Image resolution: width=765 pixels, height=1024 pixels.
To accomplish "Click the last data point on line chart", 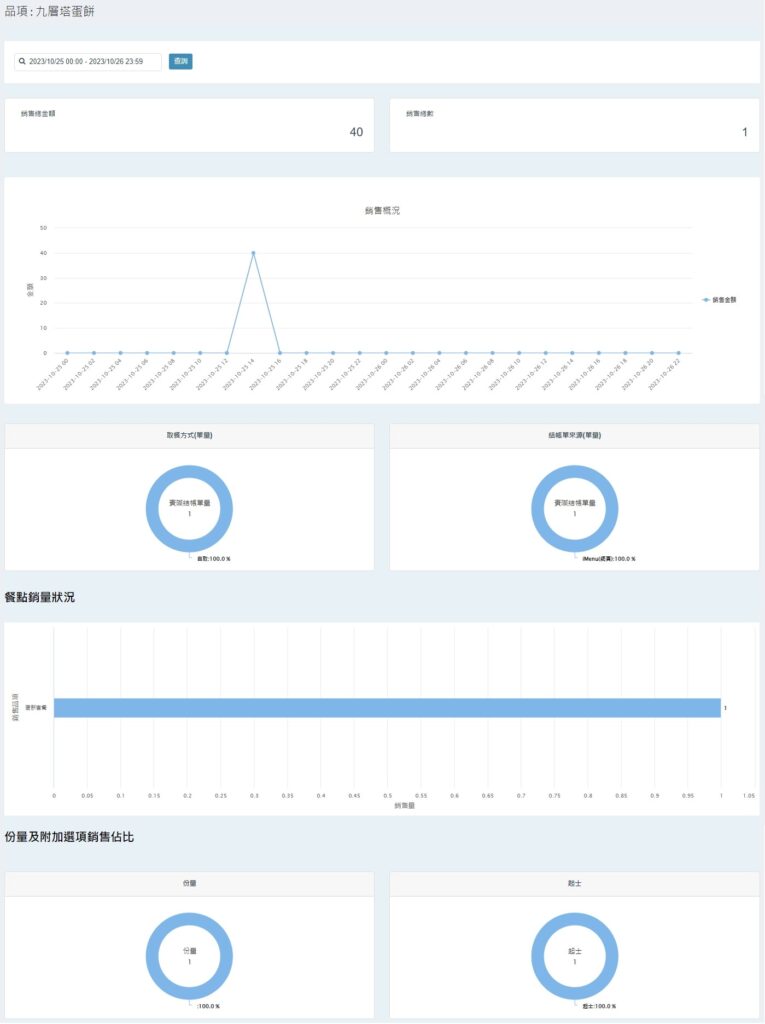I will point(678,353).
